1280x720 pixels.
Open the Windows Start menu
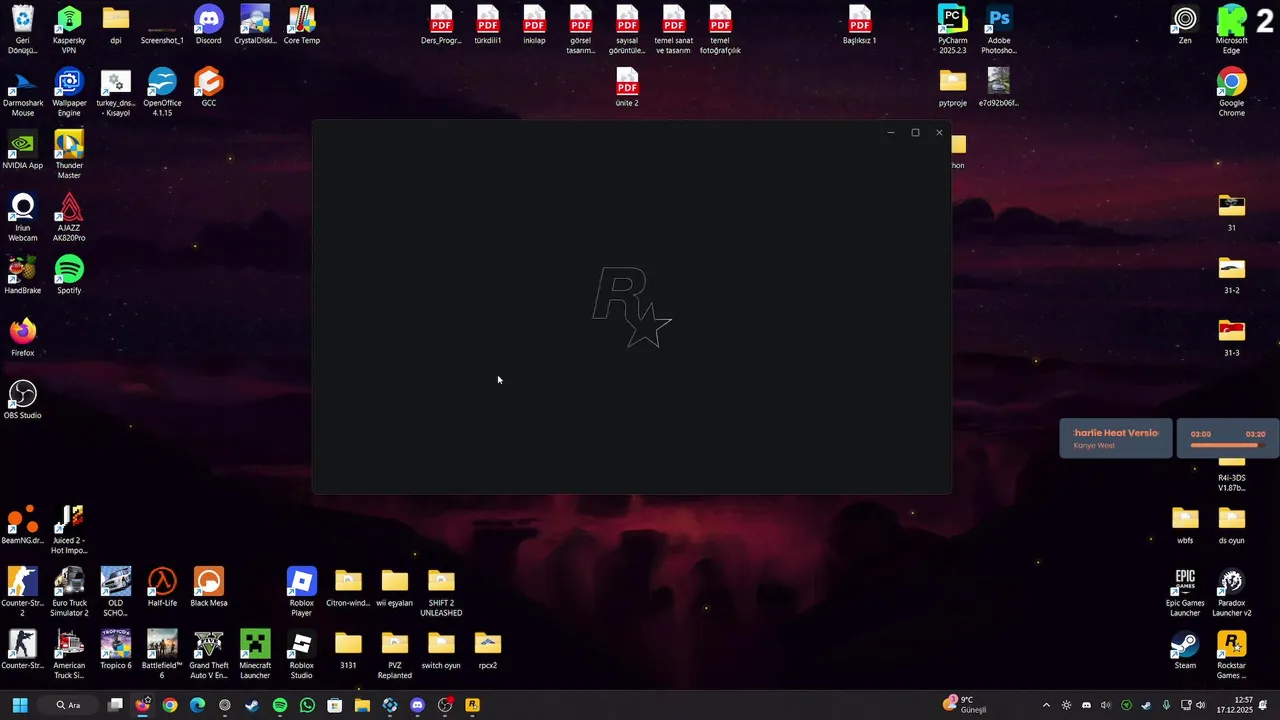coord(20,705)
